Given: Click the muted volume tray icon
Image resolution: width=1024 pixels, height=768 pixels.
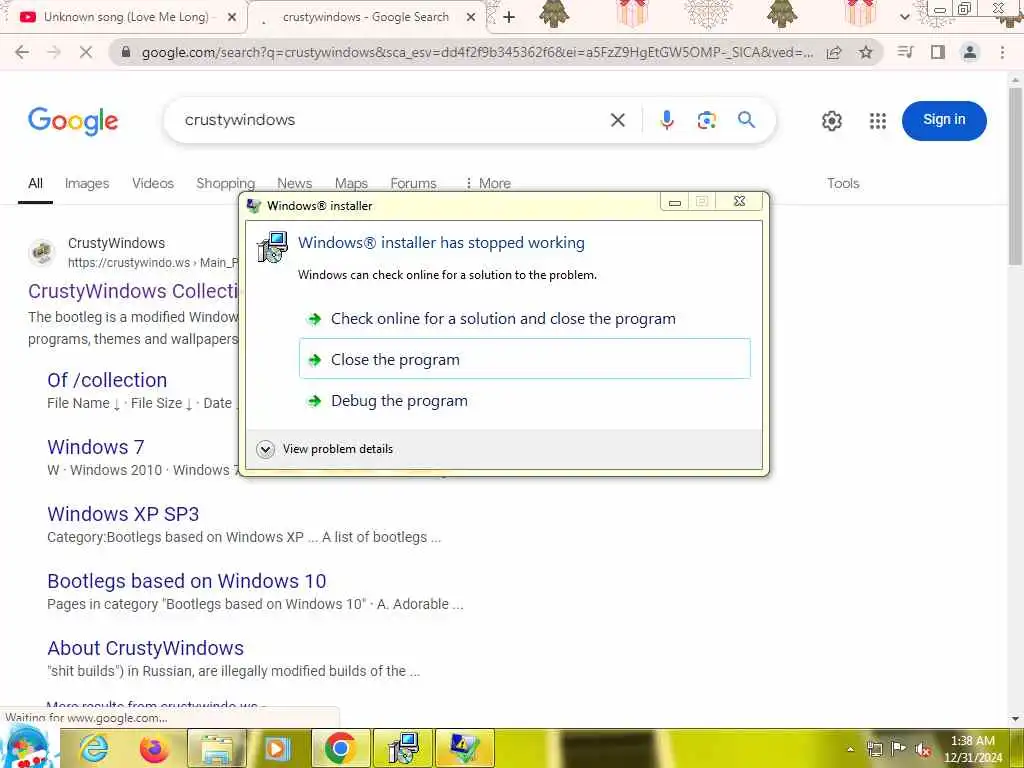Looking at the screenshot, I should [x=923, y=749].
